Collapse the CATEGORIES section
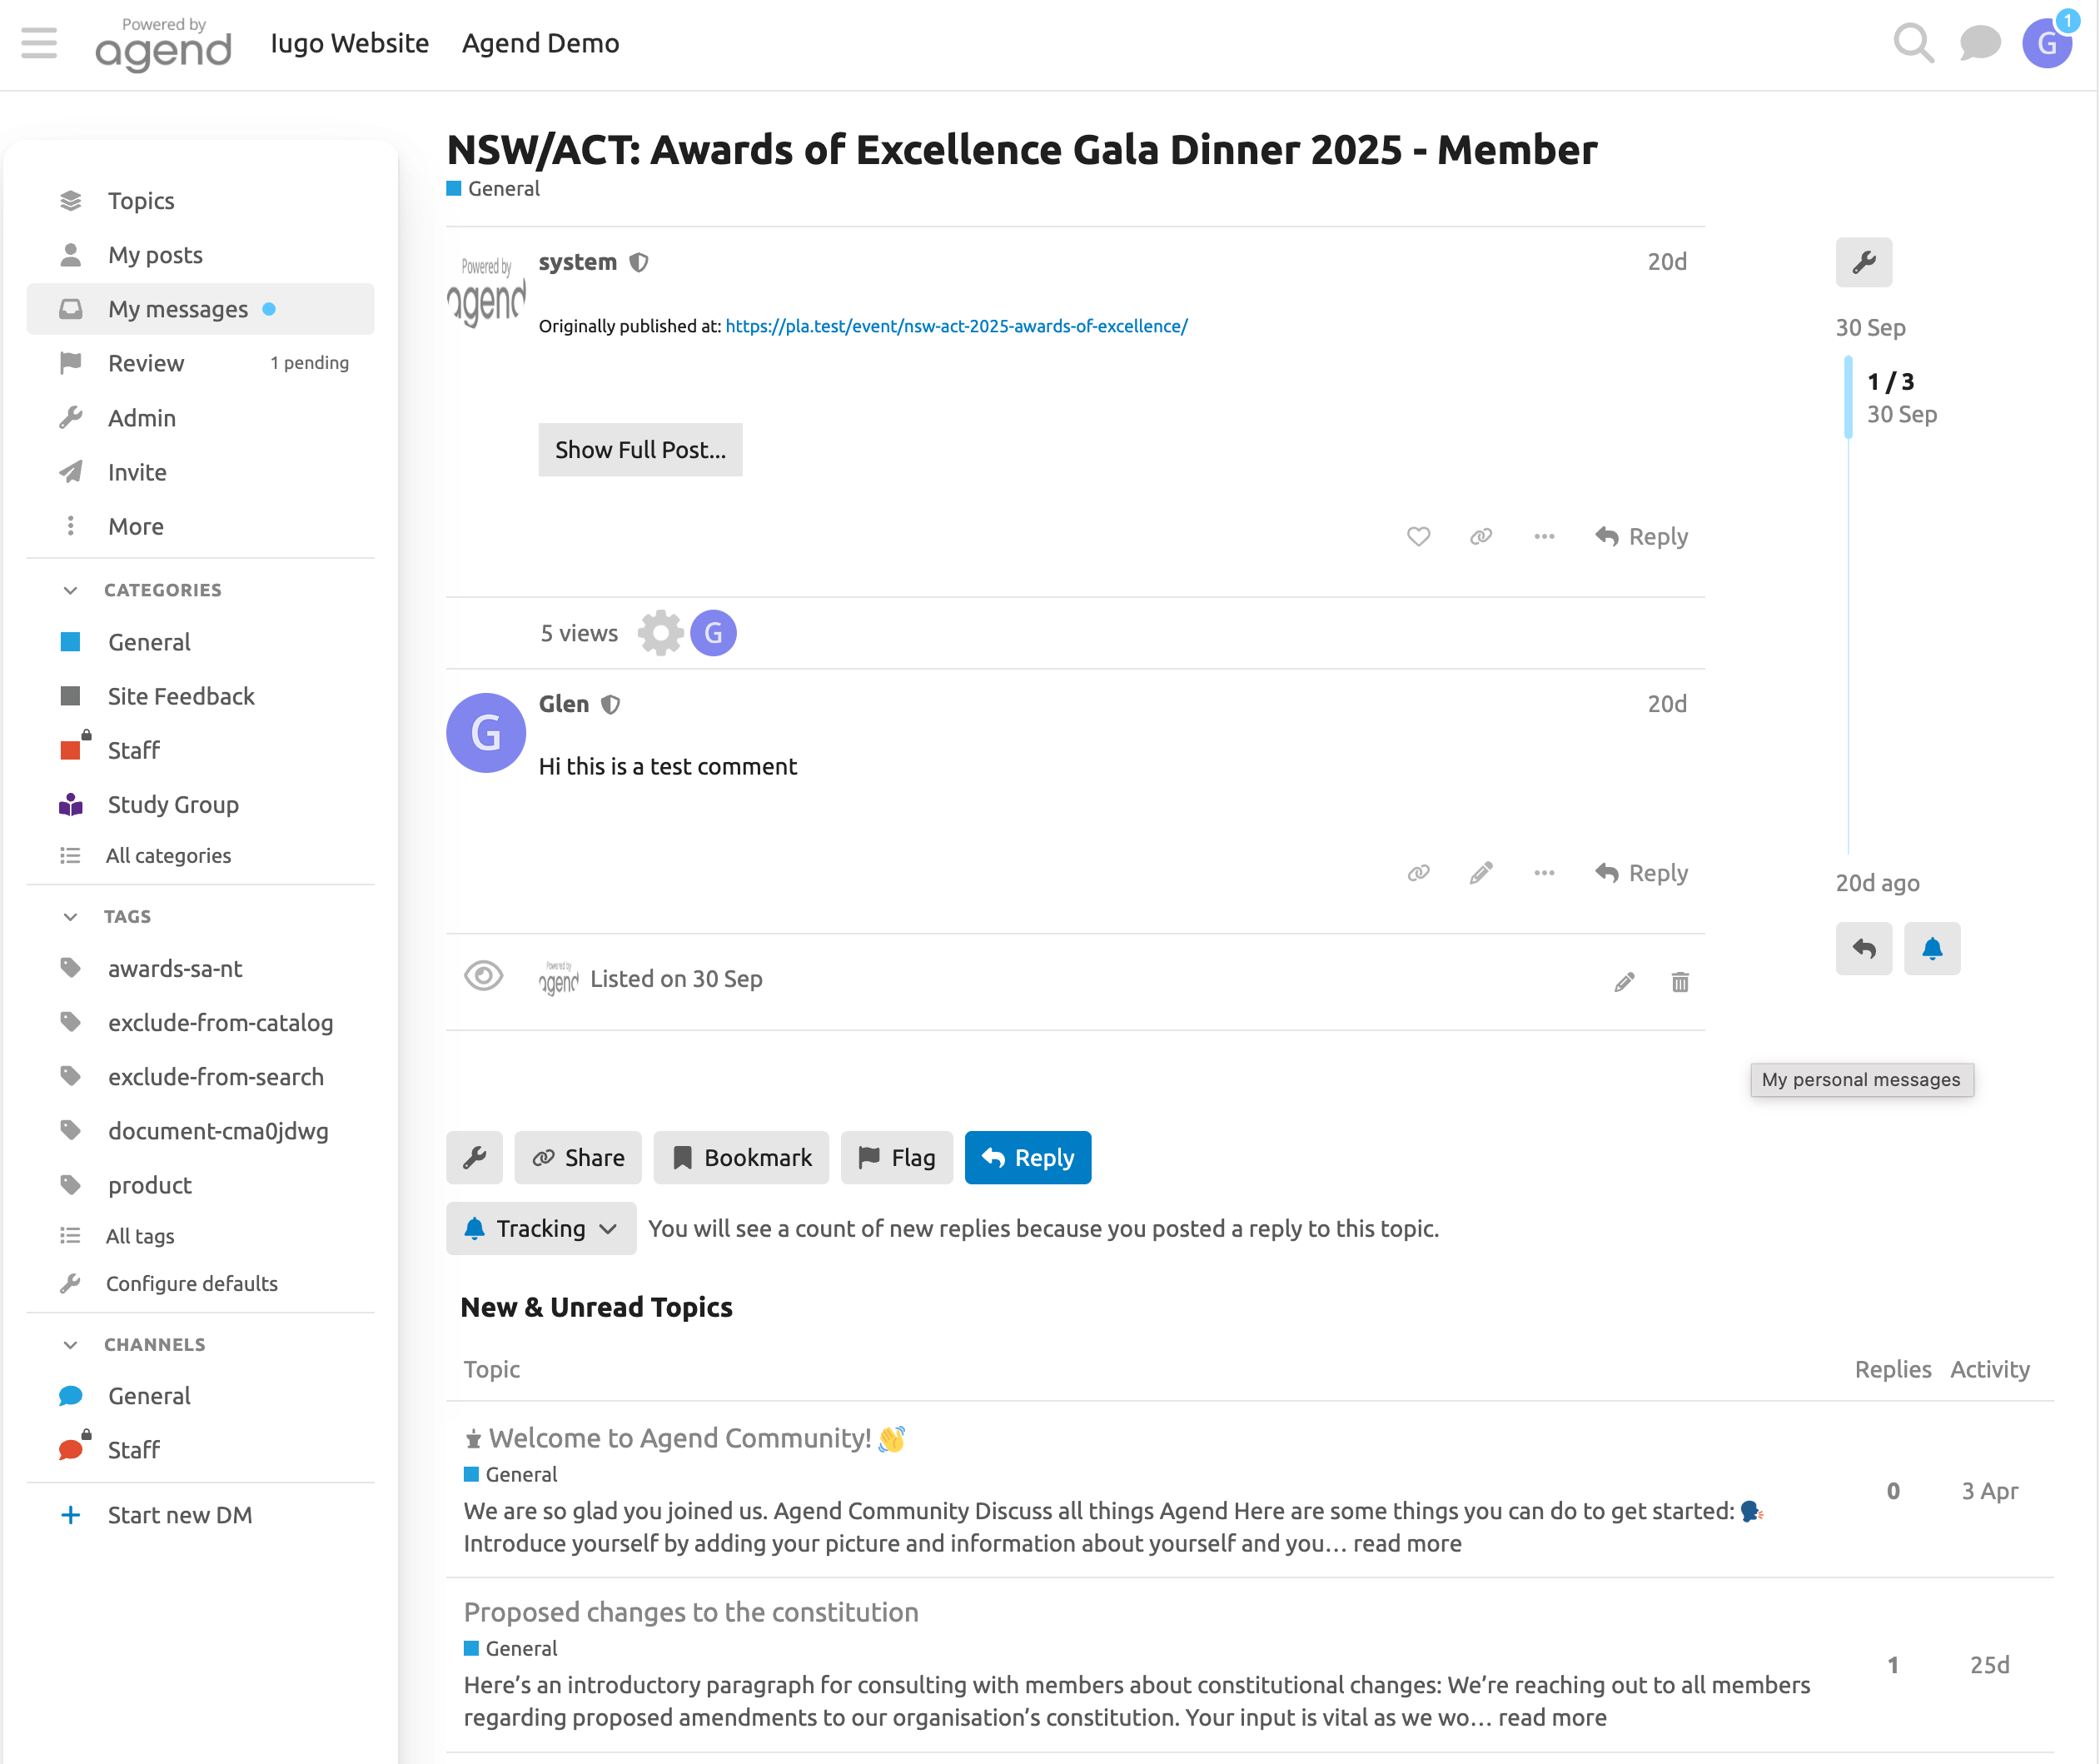 [70, 590]
